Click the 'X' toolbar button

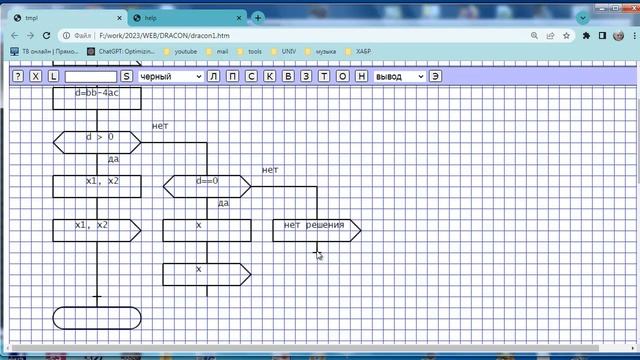36,76
